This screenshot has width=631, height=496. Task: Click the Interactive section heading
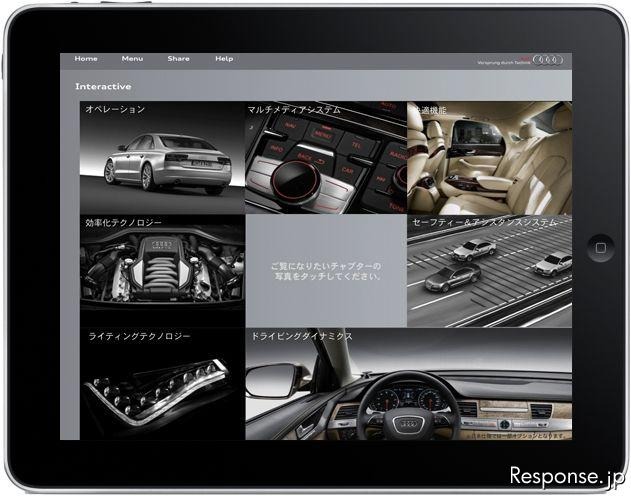[x=103, y=87]
